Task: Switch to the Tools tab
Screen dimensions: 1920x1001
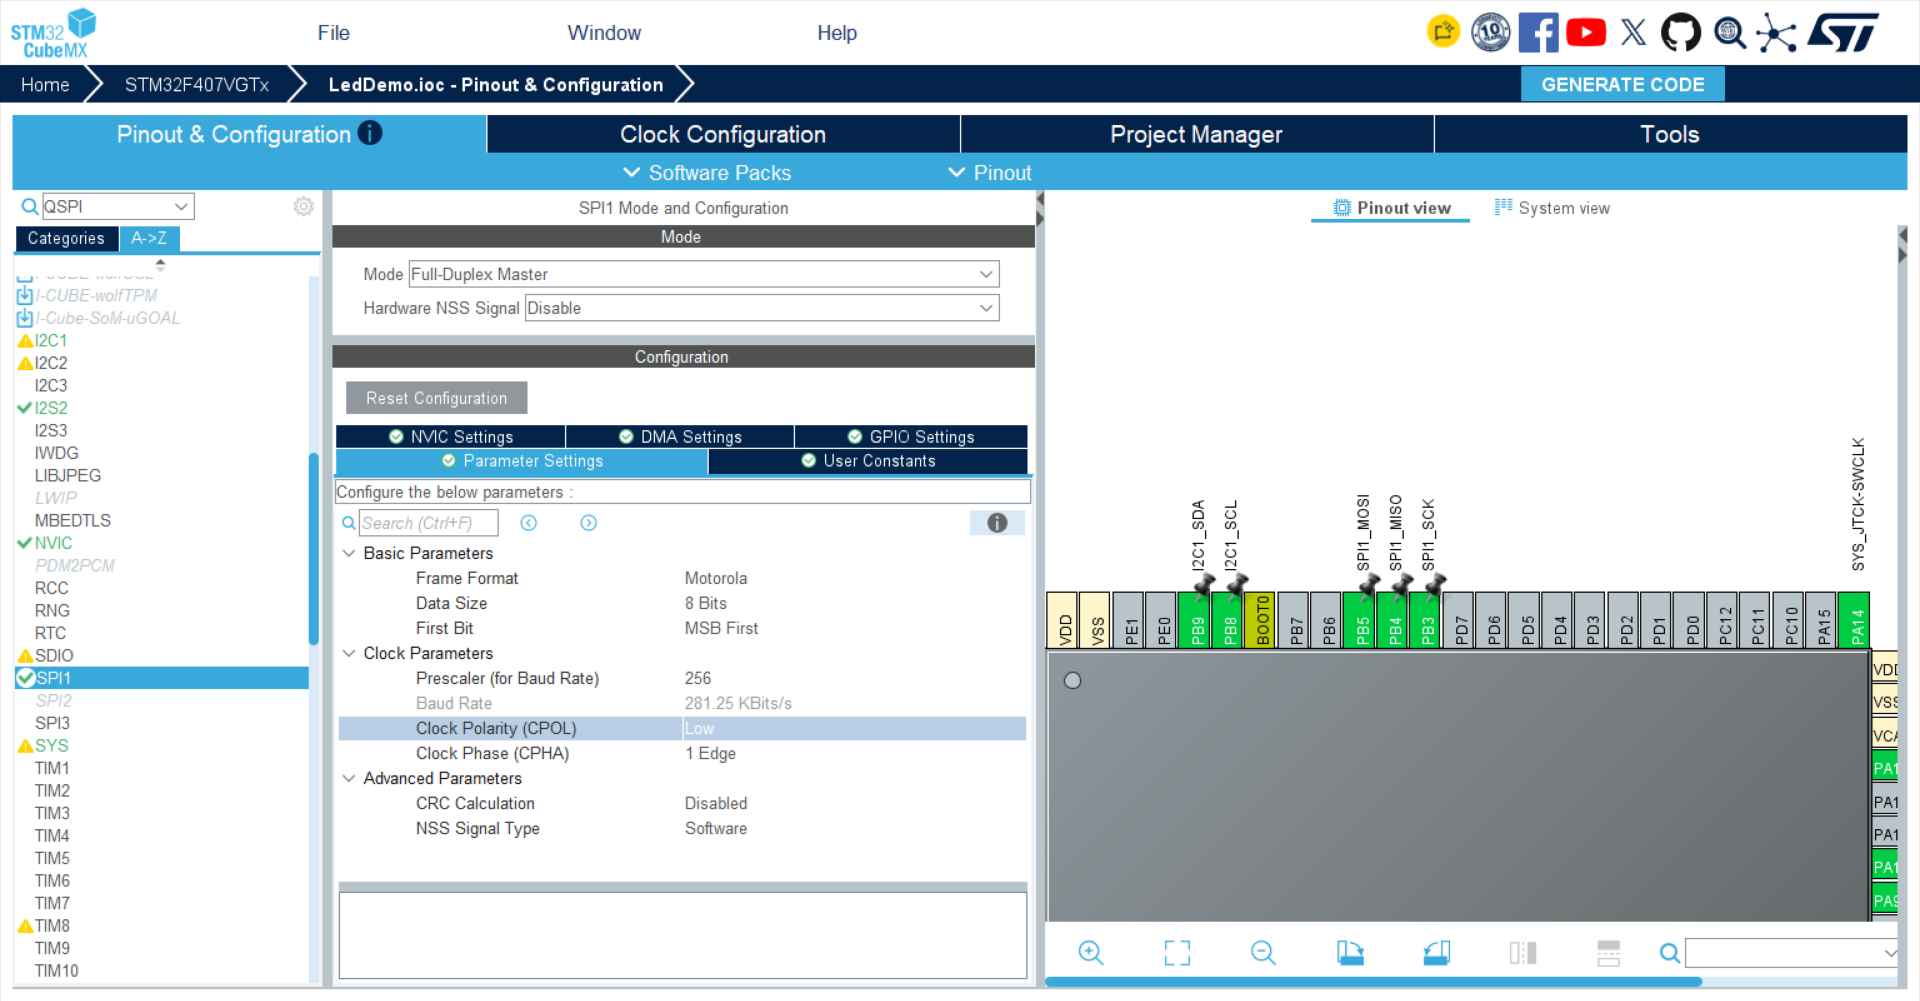Action: (1670, 134)
